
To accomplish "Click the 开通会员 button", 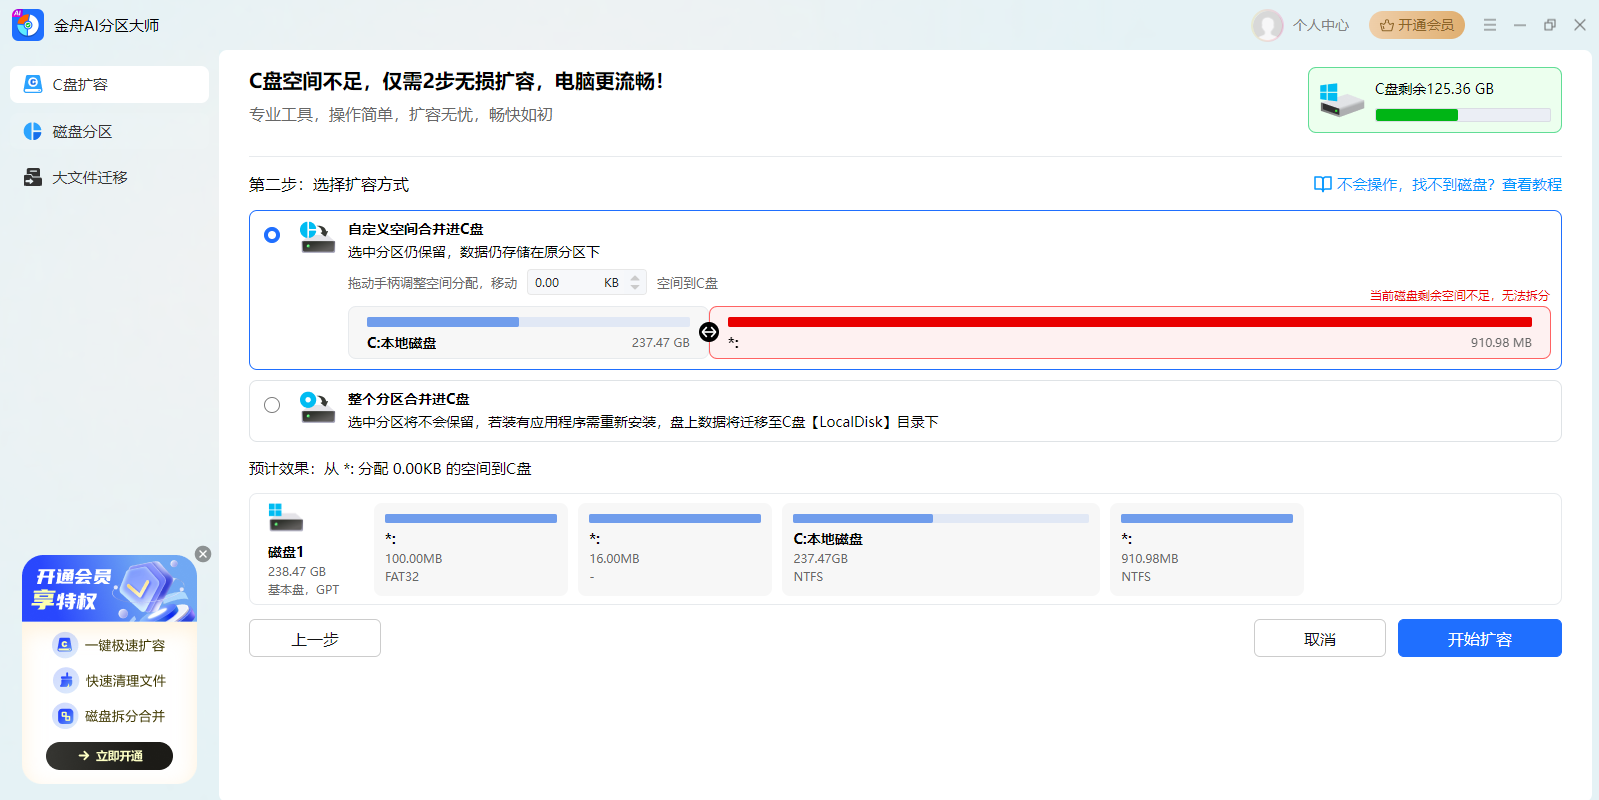I will [x=1416, y=25].
